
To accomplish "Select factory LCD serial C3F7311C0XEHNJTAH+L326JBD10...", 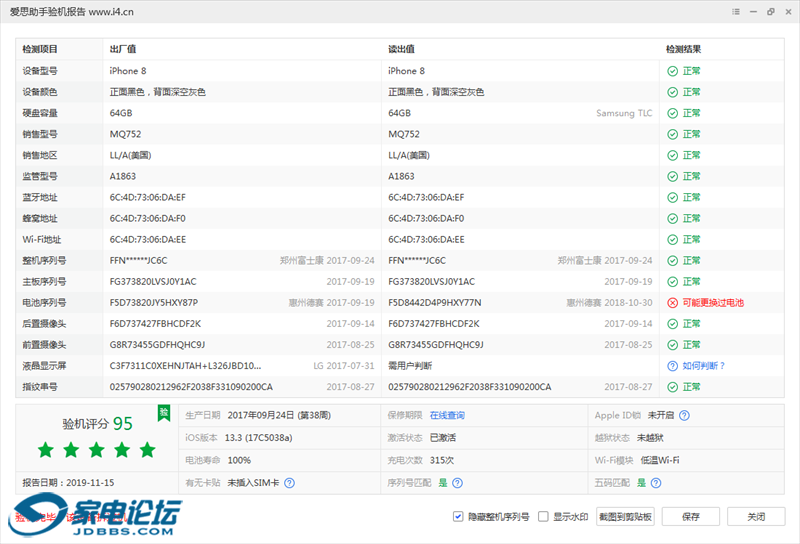I will tap(185, 366).
